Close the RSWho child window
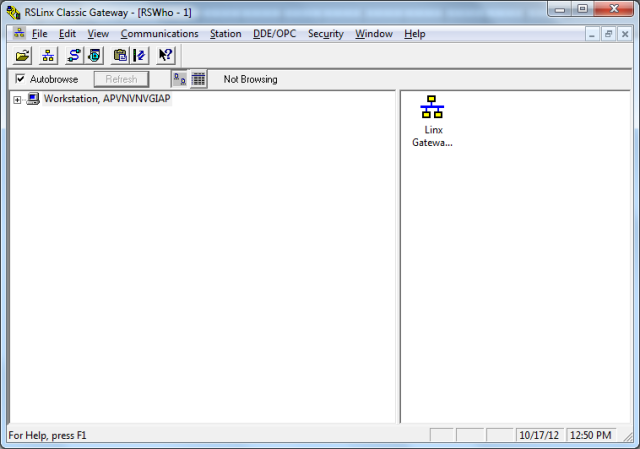The image size is (640, 449). tap(625, 34)
